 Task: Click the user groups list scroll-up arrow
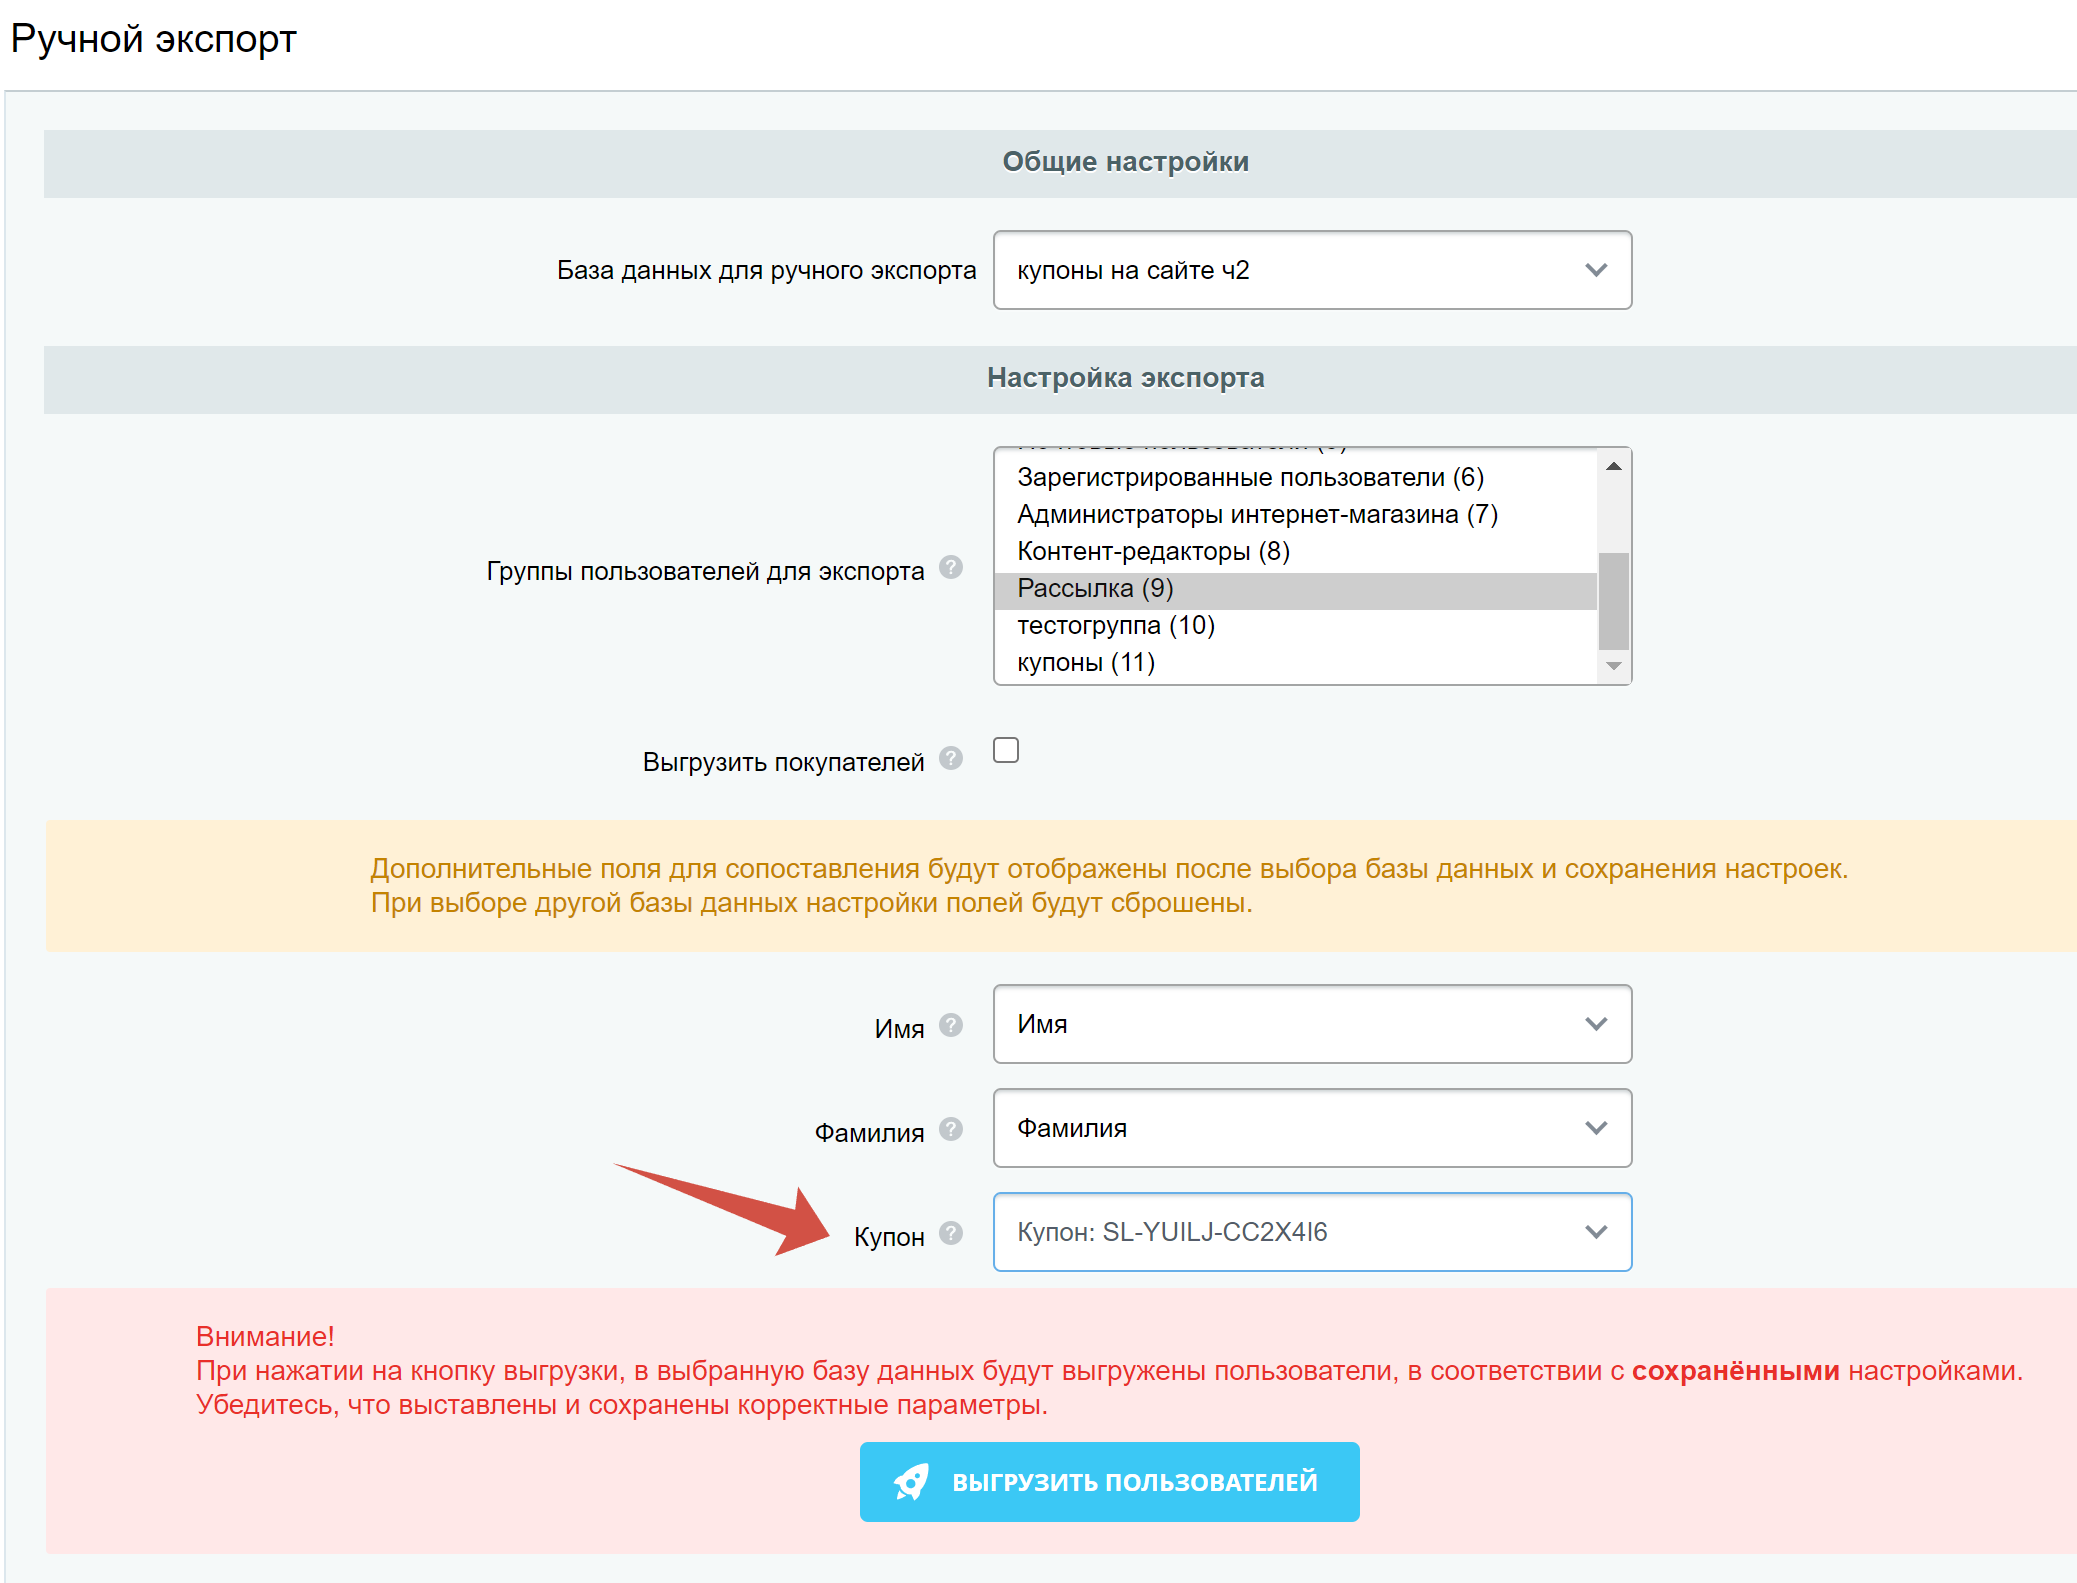1613,467
